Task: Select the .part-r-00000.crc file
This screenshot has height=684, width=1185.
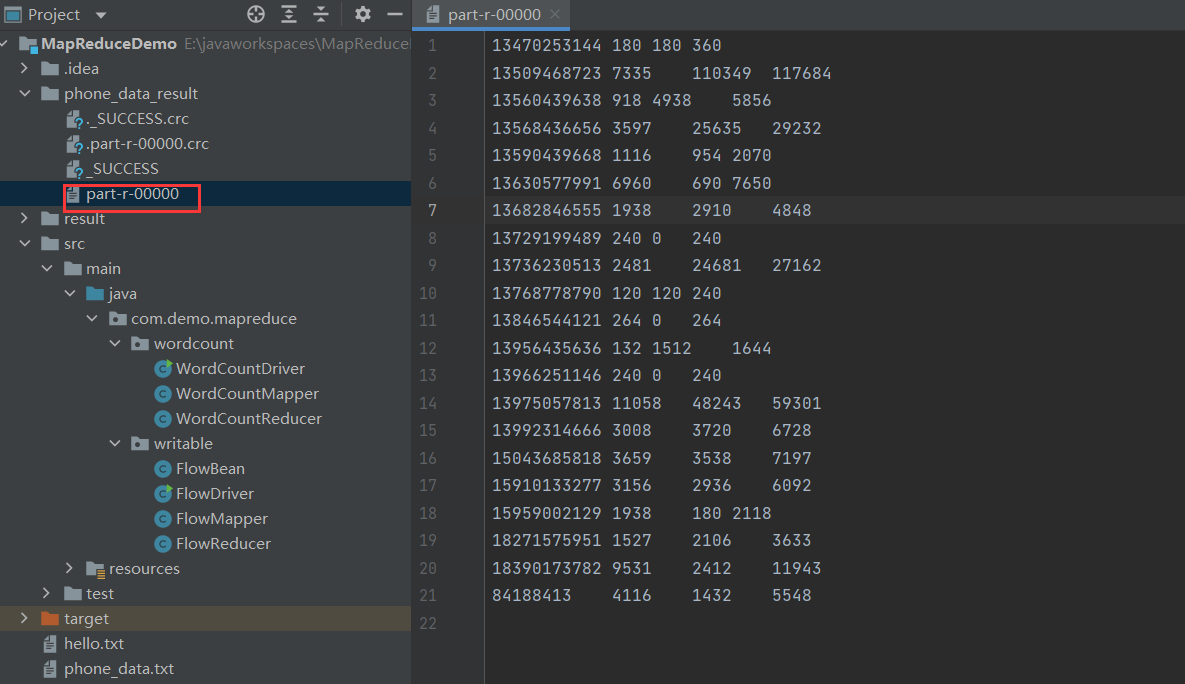Action: [x=147, y=144]
